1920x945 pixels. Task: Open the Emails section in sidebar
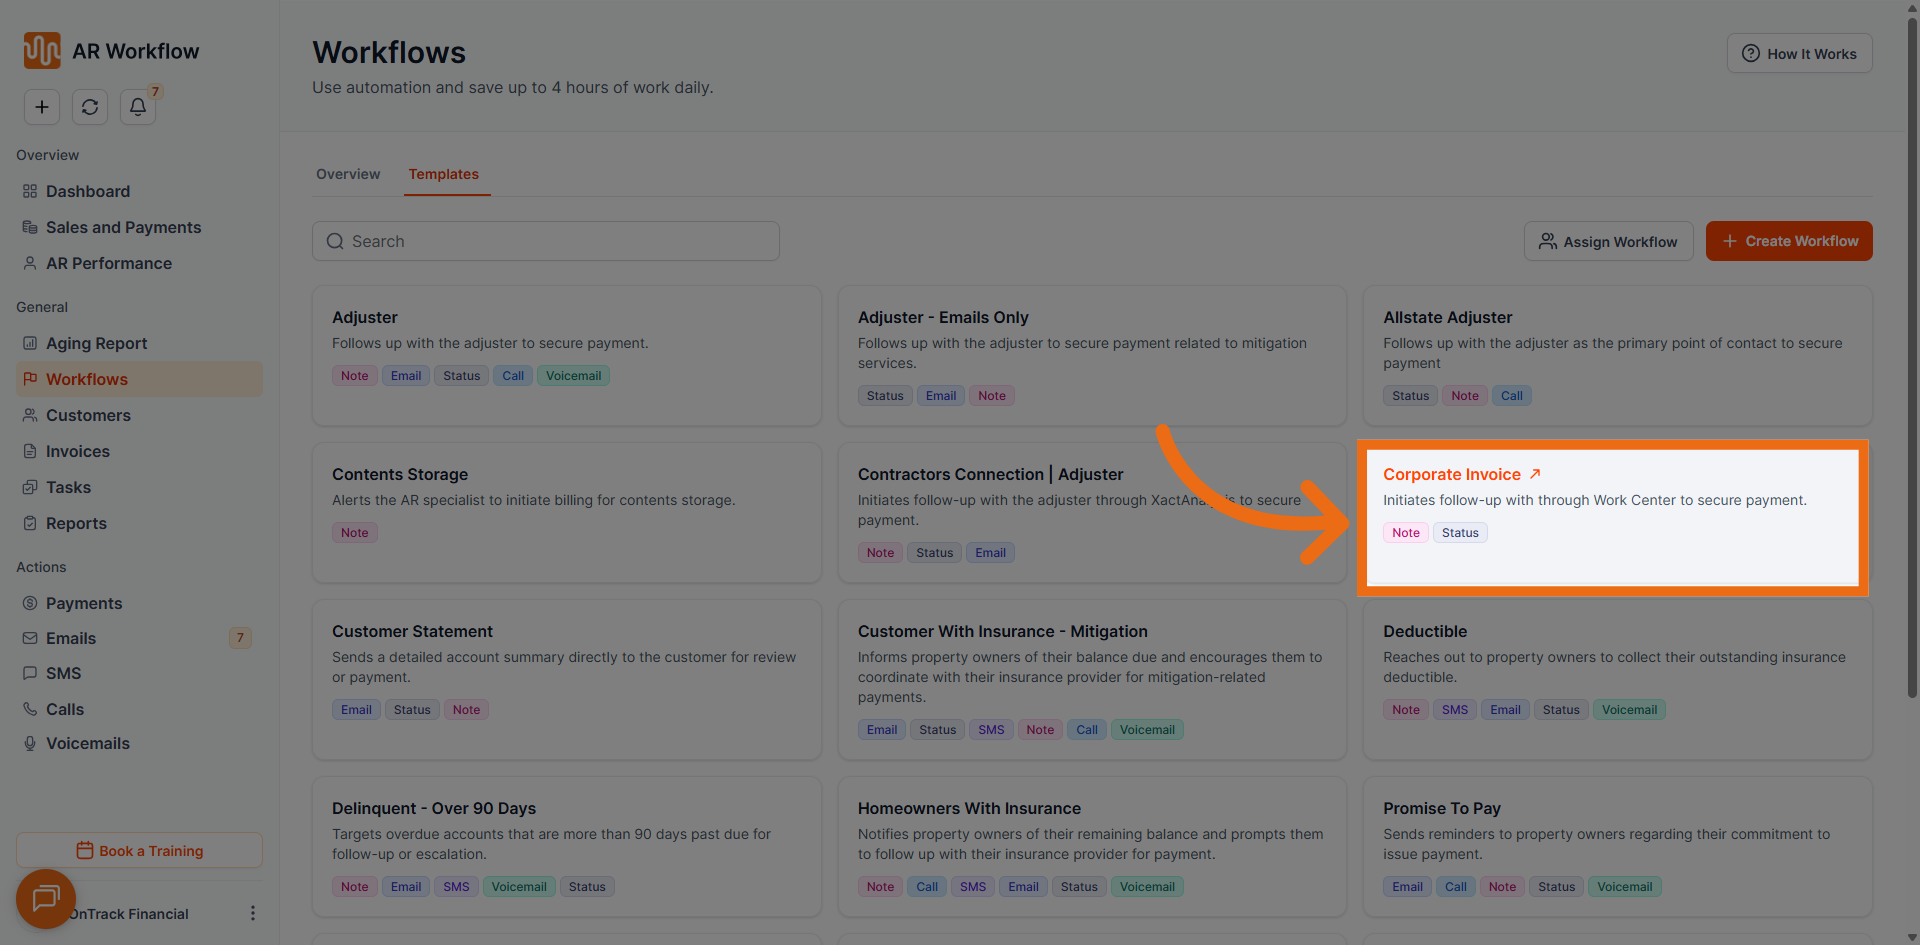[x=71, y=638]
